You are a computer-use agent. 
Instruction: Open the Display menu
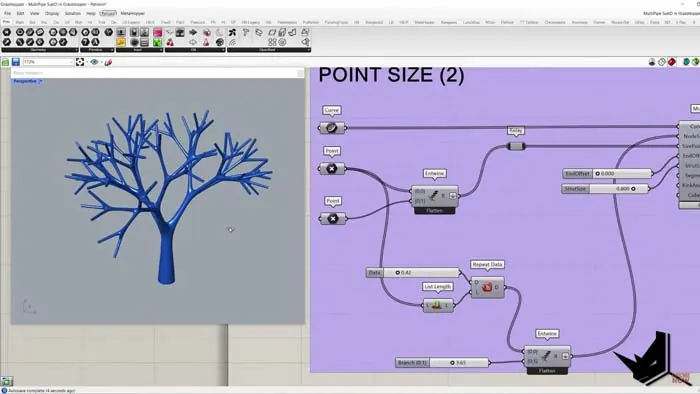(x=52, y=13)
